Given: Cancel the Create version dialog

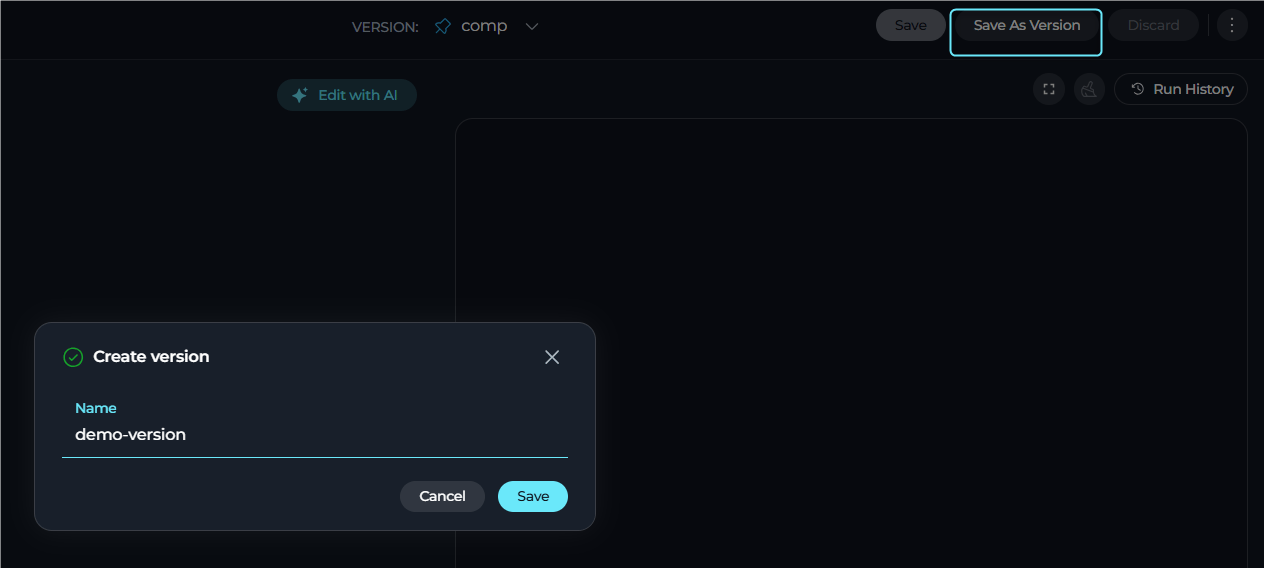Looking at the screenshot, I should click(x=442, y=496).
